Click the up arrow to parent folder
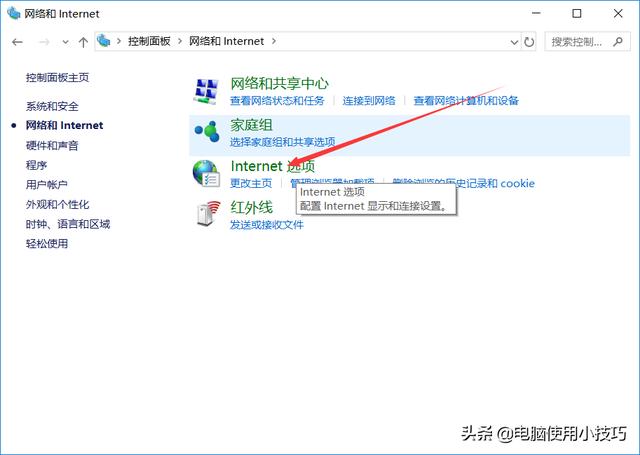640x455 pixels. pos(83,42)
